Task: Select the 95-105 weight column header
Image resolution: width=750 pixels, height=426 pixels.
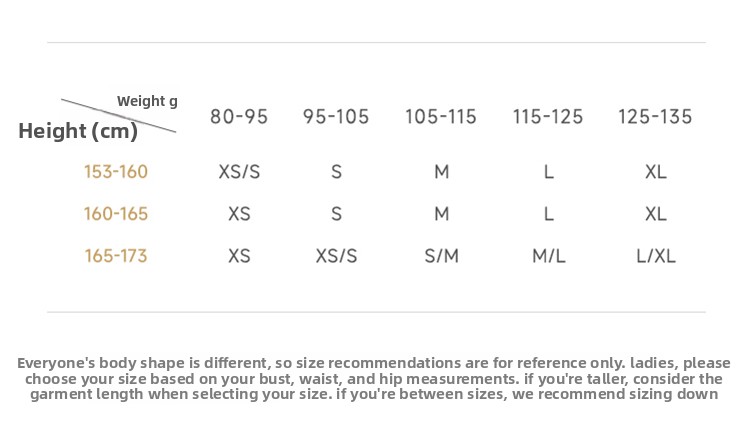Action: [x=336, y=117]
